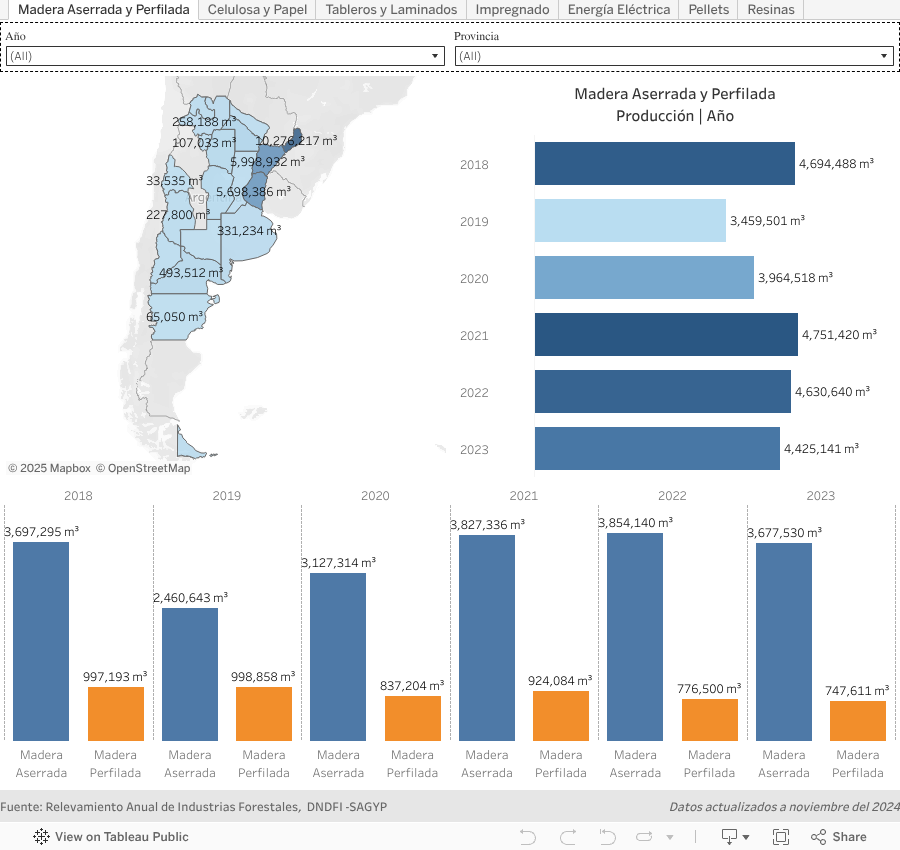Open the Download icon menu
This screenshot has height=850, width=900.
[x=735, y=837]
